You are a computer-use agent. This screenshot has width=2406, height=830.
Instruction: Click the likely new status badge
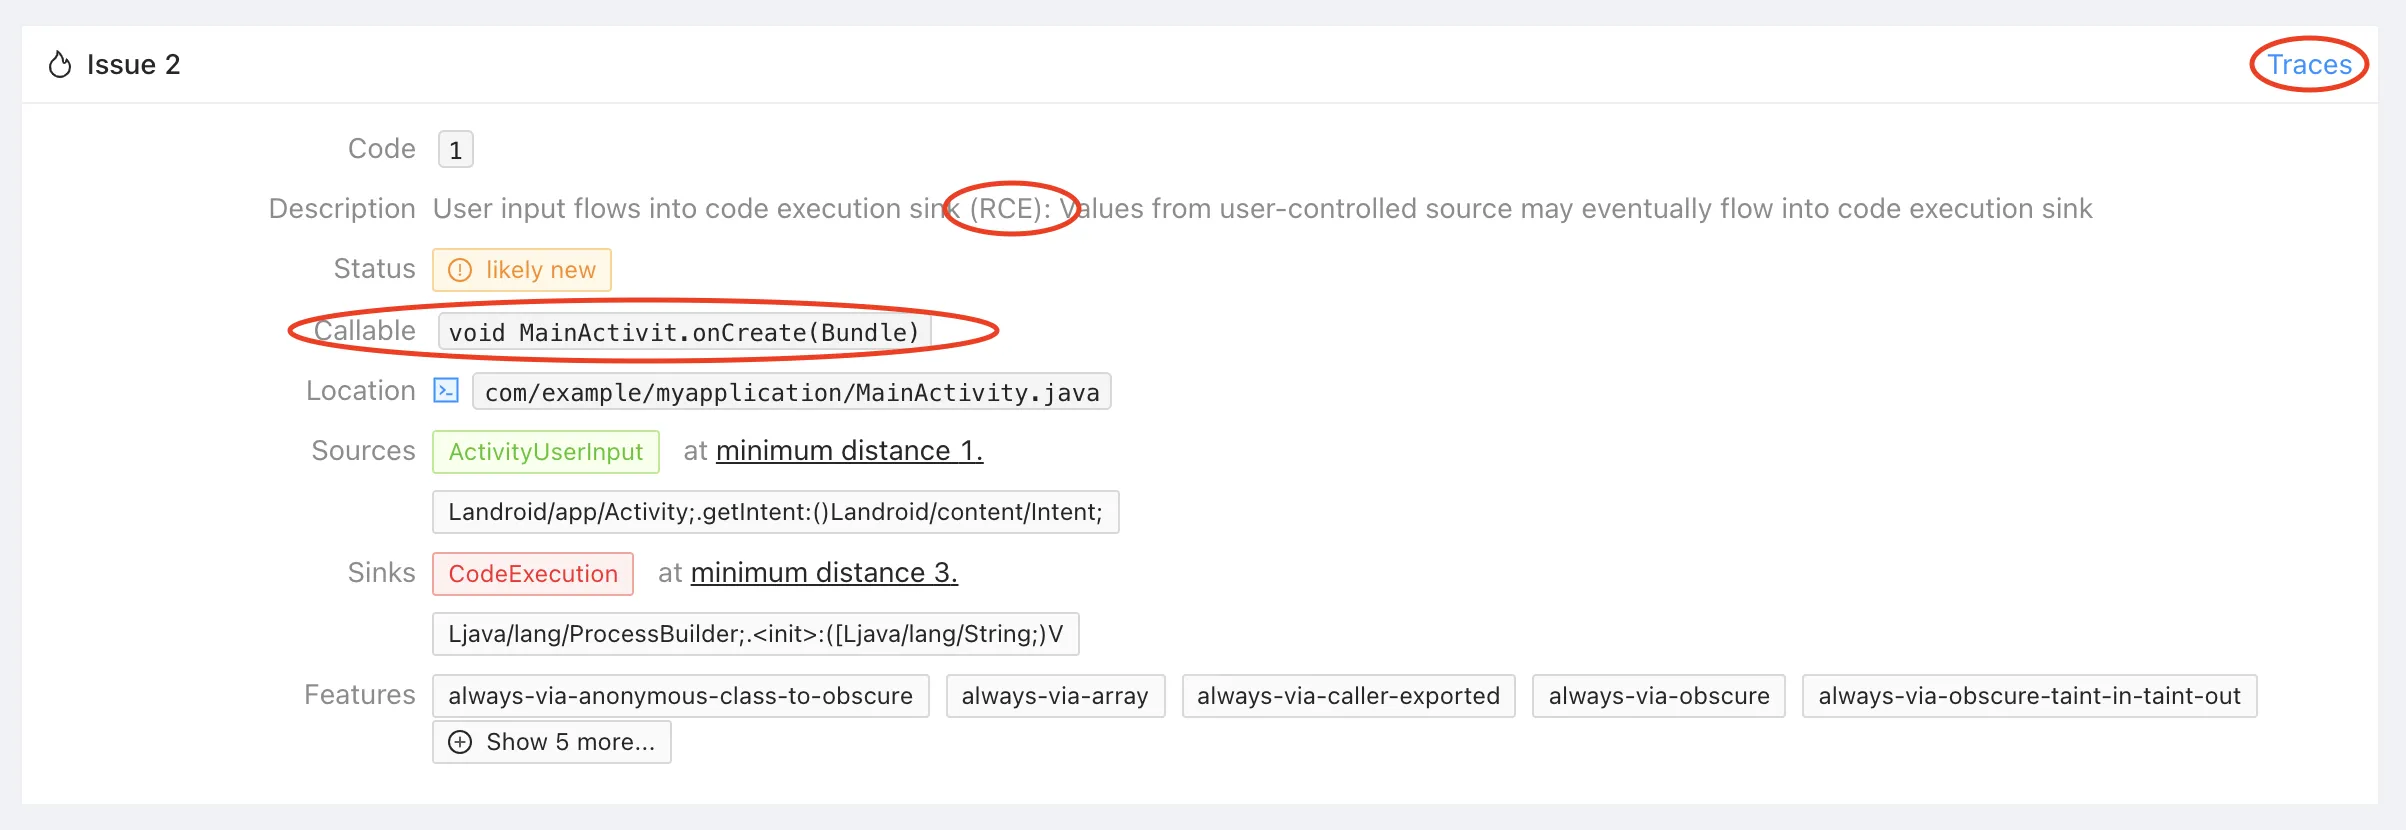(521, 270)
